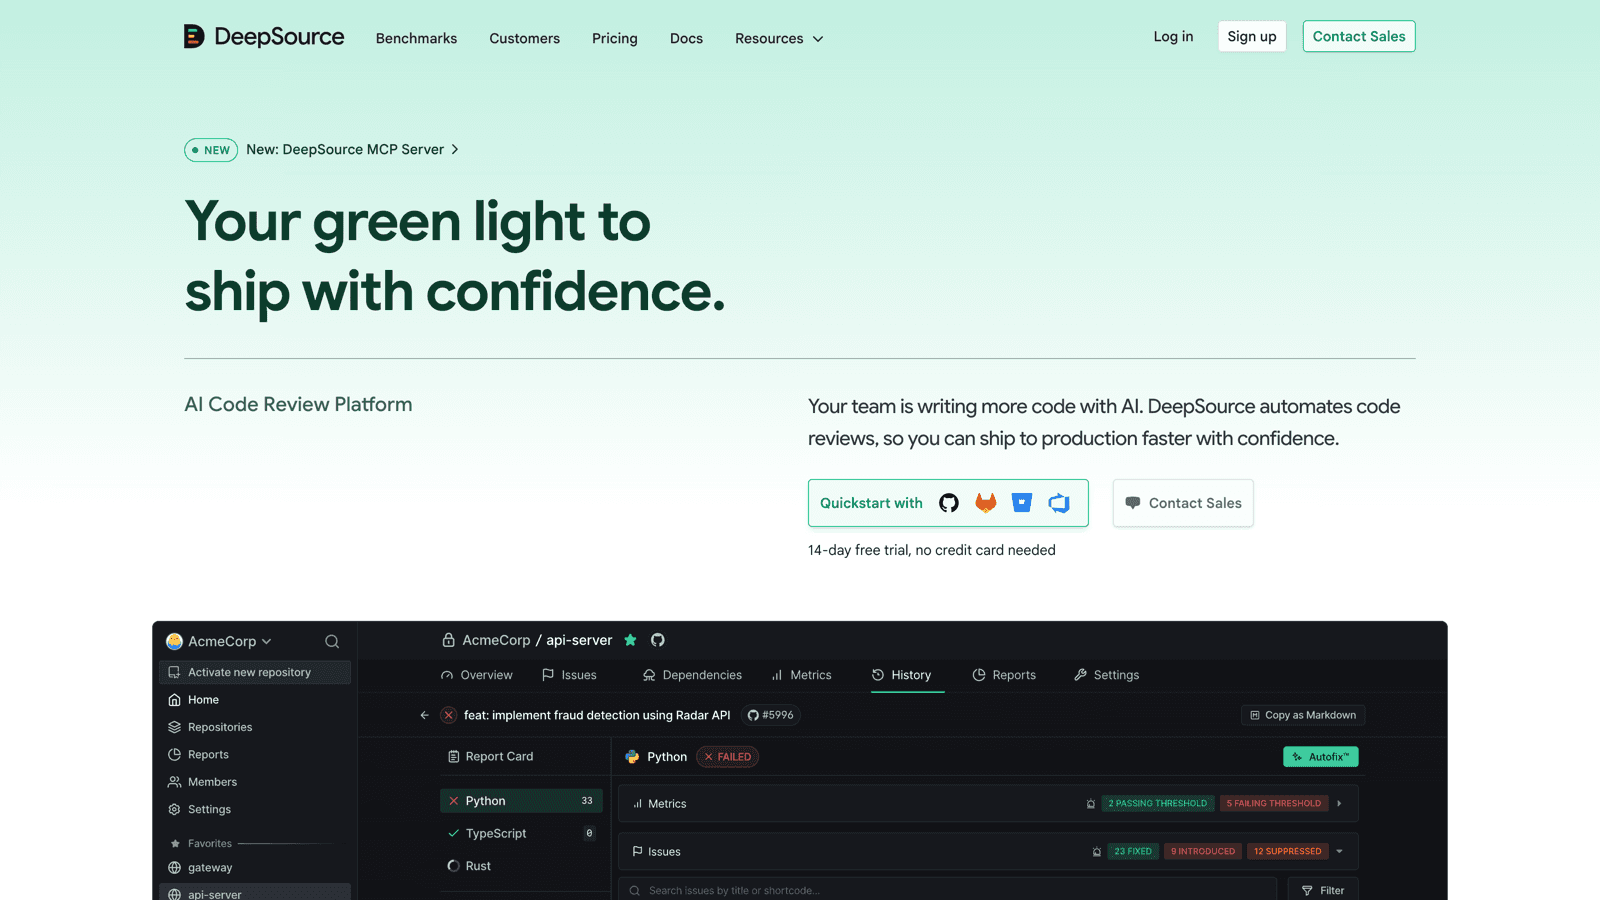
Task: Click the red failed-status icon beside the commit title
Action: 449,715
